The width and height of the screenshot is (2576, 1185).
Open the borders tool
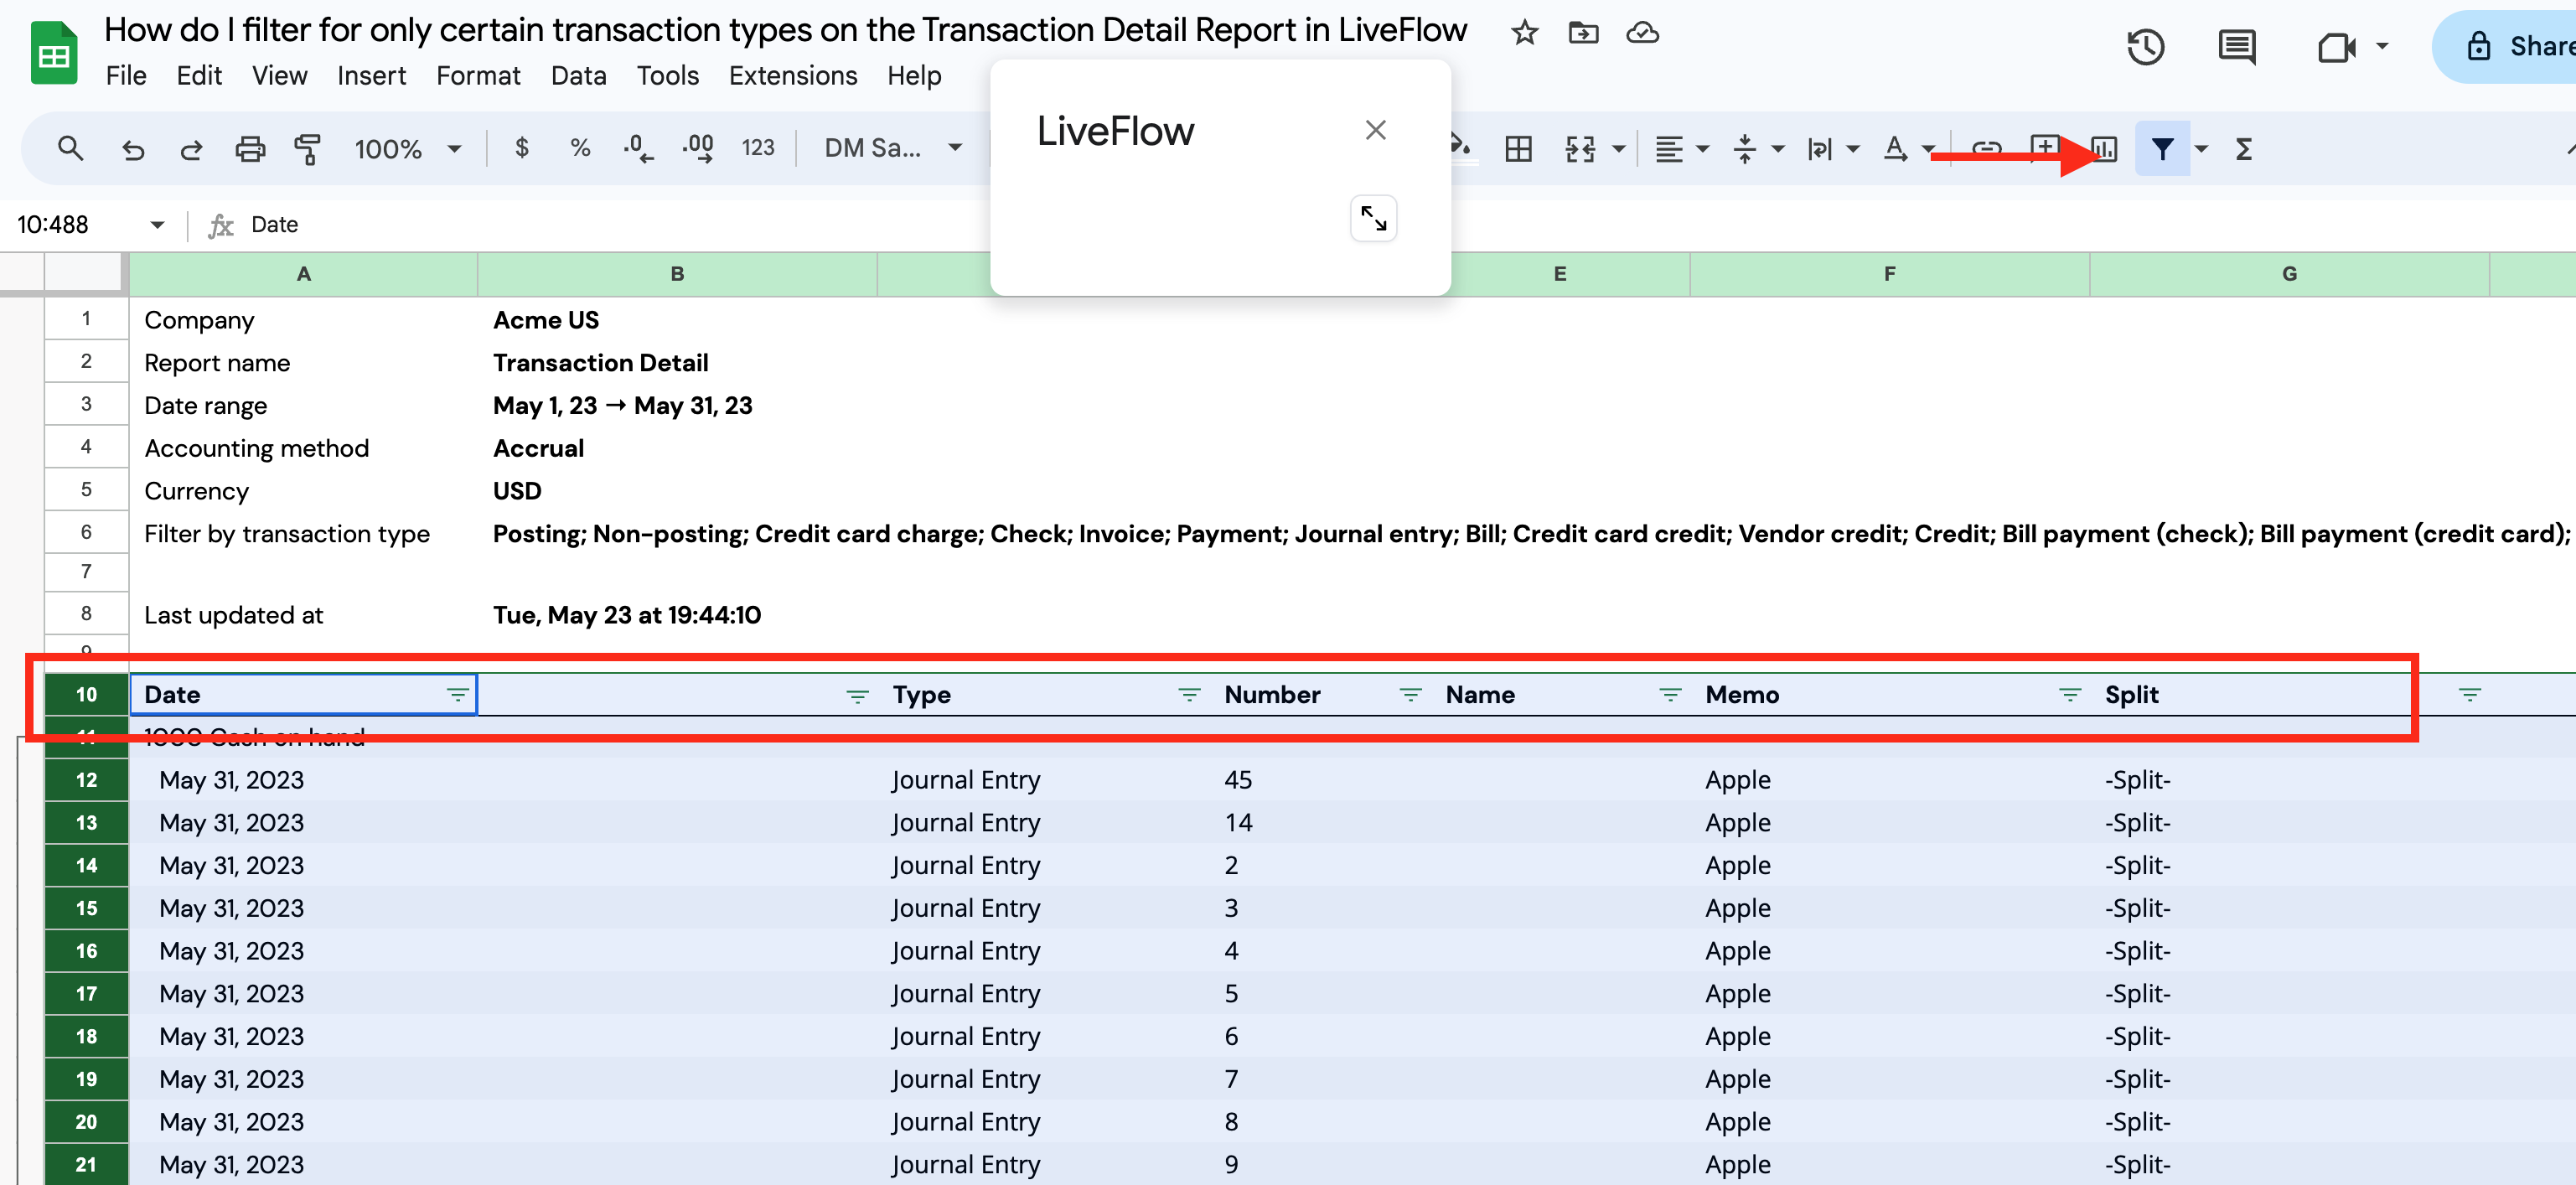click(x=1518, y=149)
